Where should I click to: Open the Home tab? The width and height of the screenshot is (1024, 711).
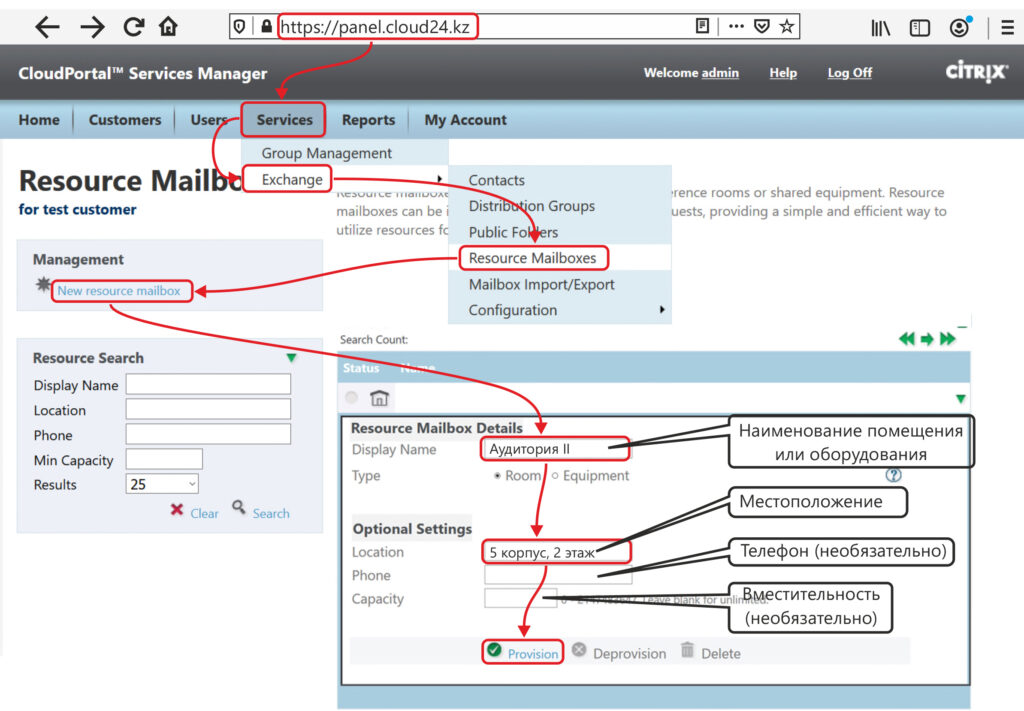tap(39, 120)
